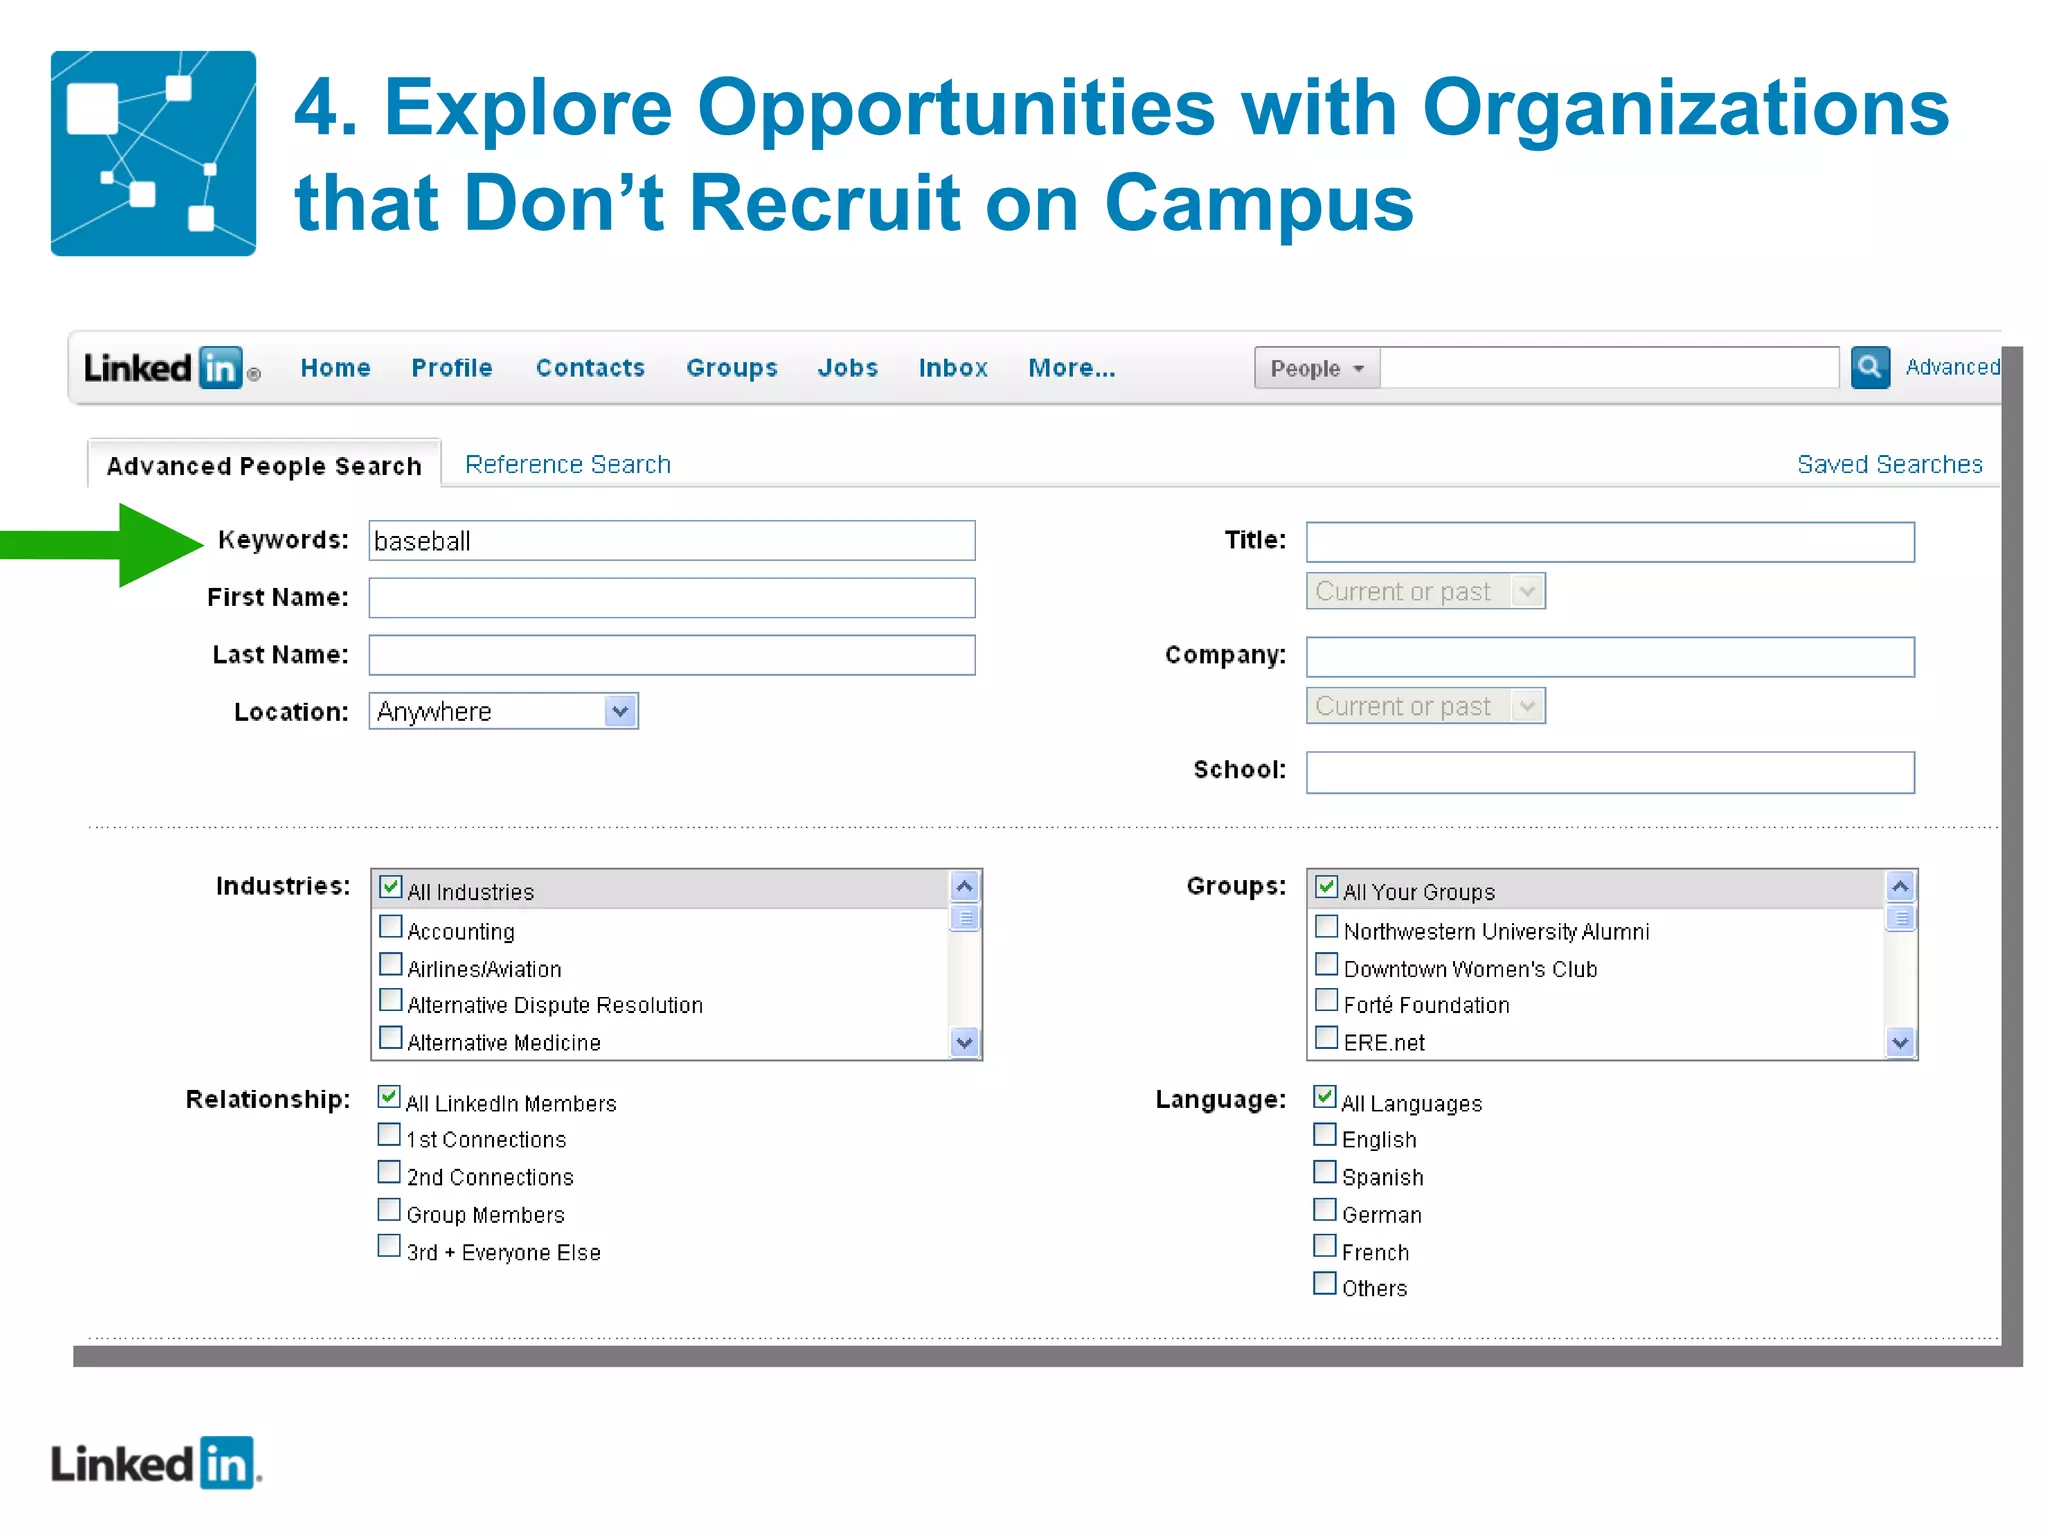The image size is (2048, 1536).
Task: Check the 3rd + Everyone Else checkbox
Action: point(389,1247)
